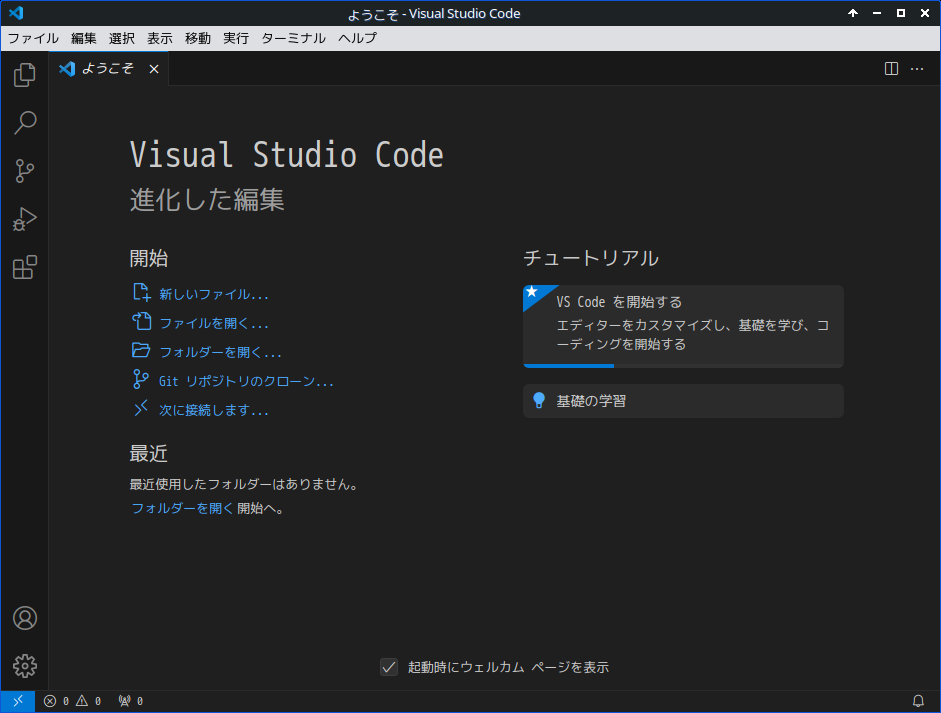
Task: Open the 編集 menu
Action: click(x=83, y=38)
